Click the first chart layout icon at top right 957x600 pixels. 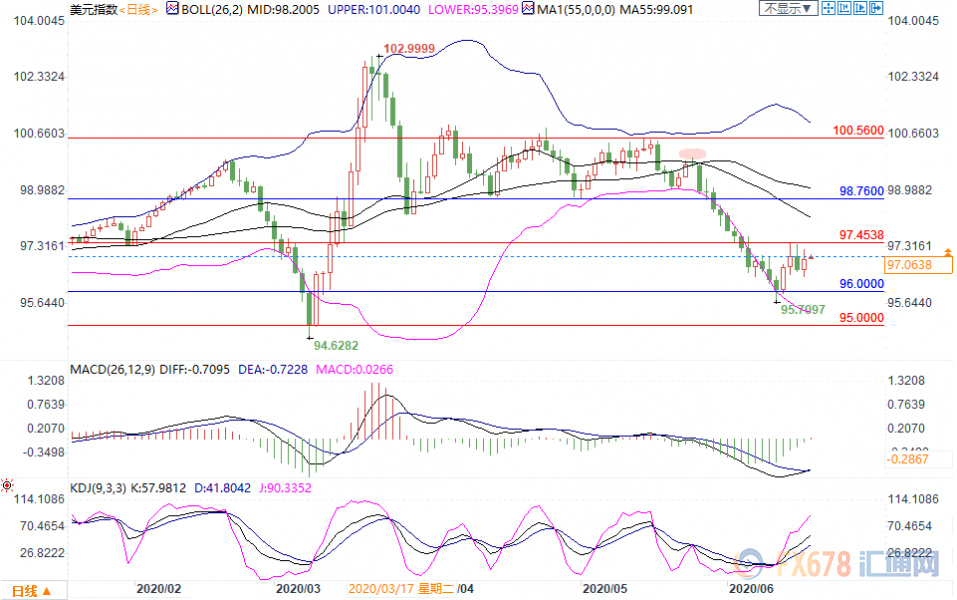[831, 9]
